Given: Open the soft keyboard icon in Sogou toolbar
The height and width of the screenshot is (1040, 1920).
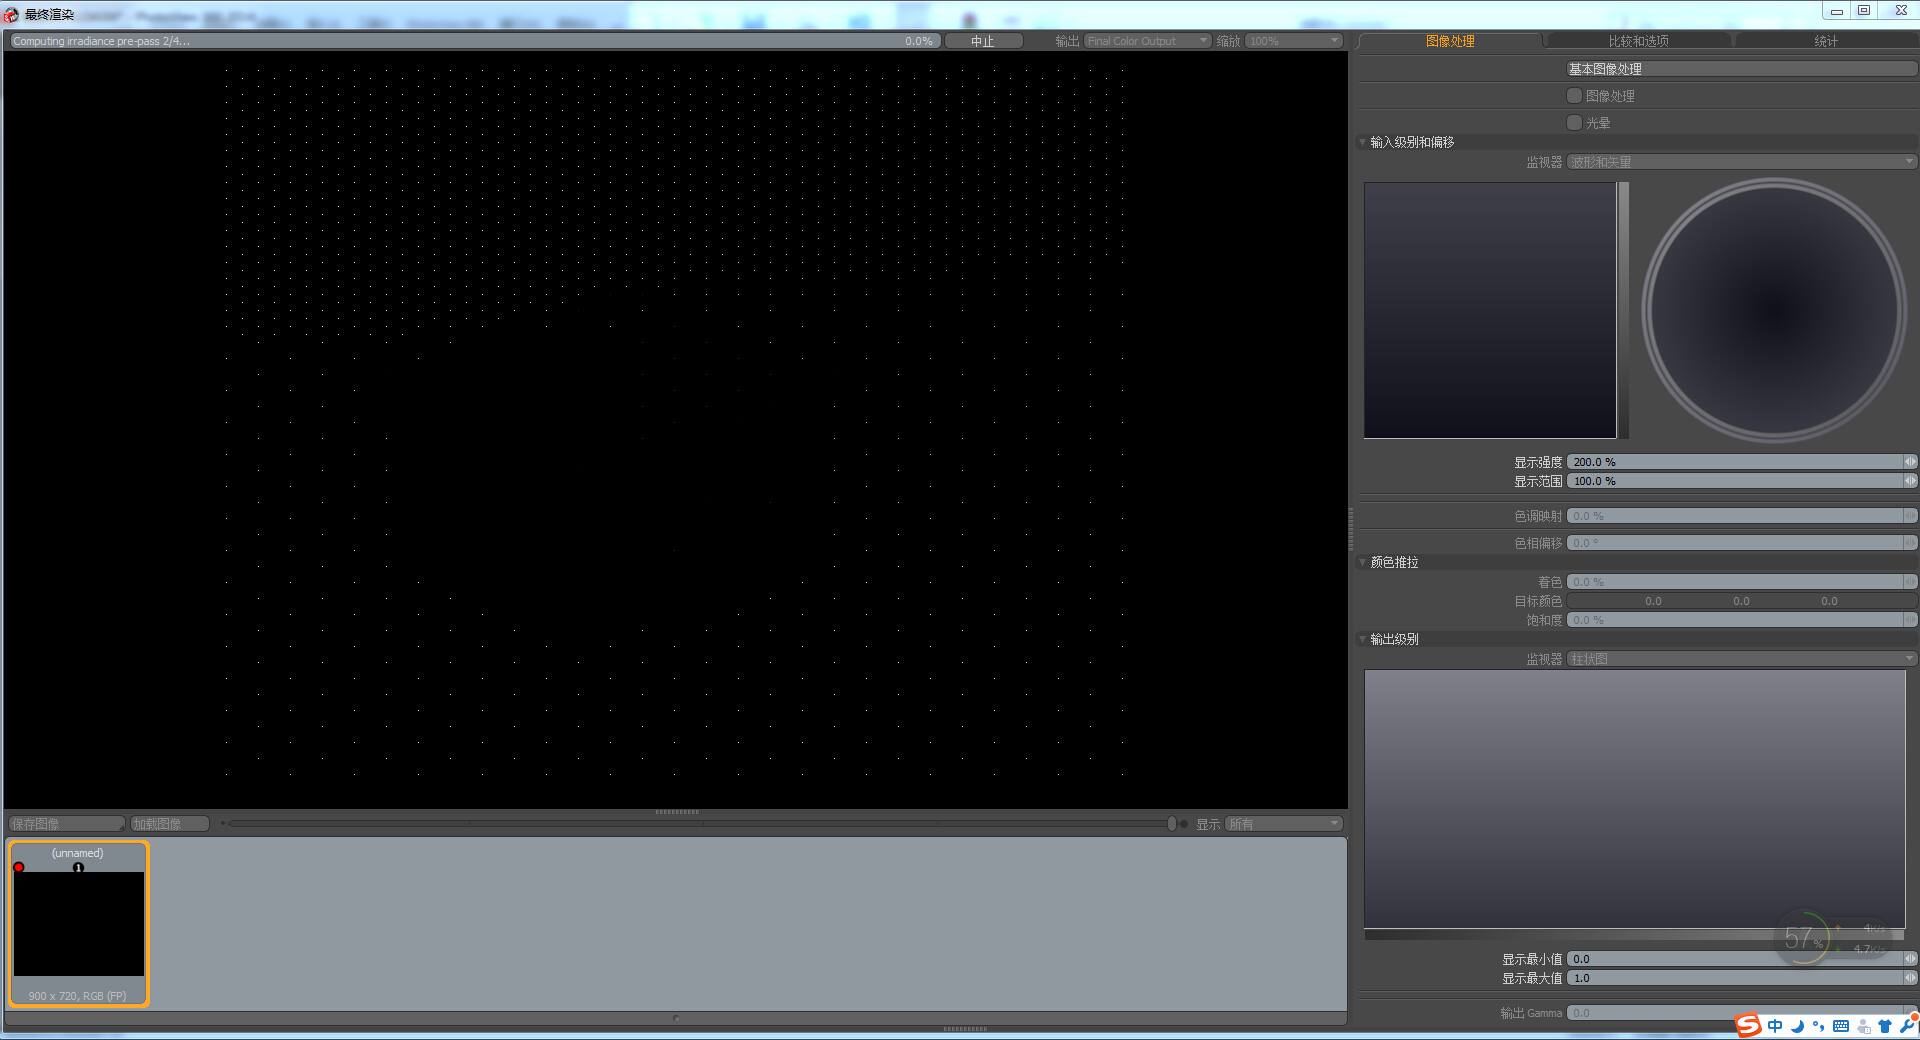Looking at the screenshot, I should click(1841, 1026).
